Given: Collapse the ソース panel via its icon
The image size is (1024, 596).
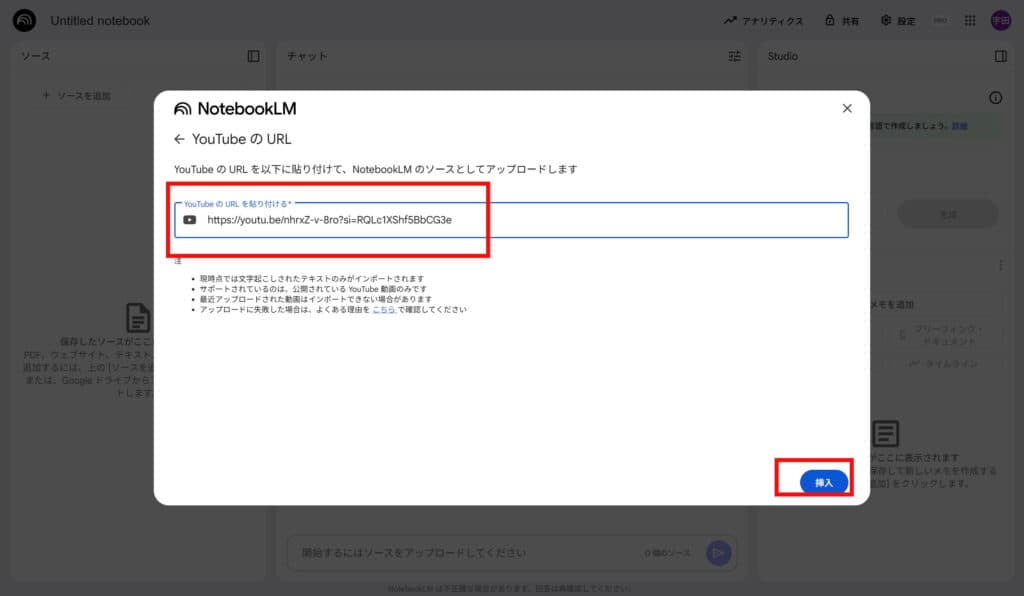Looking at the screenshot, I should [x=254, y=57].
